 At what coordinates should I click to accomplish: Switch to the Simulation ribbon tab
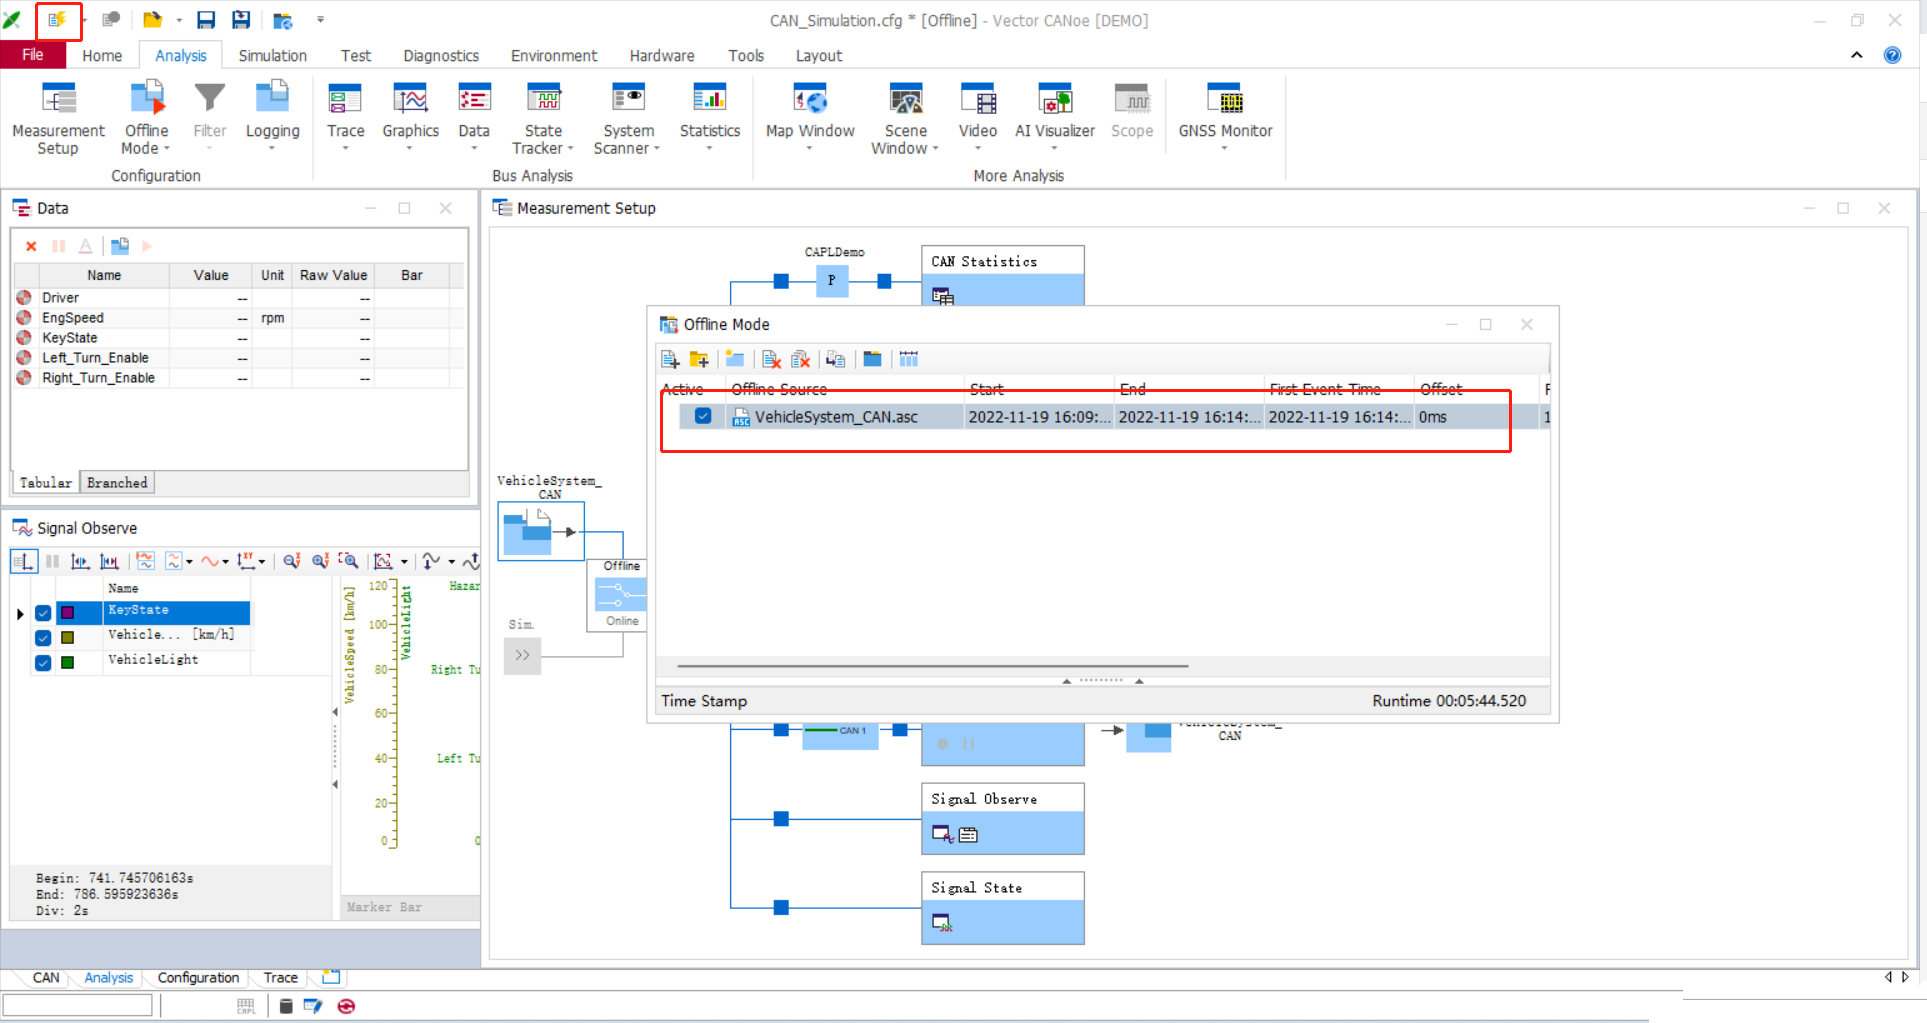pyautogui.click(x=272, y=56)
